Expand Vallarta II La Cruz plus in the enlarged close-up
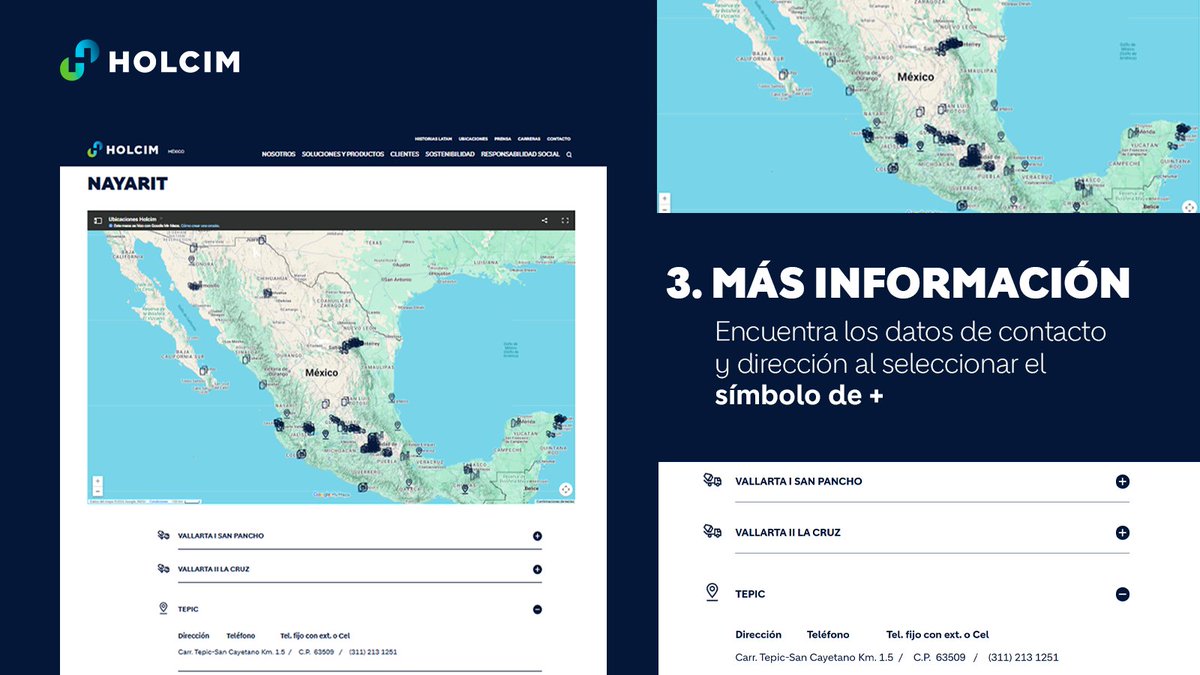This screenshot has height=675, width=1200. (1122, 533)
